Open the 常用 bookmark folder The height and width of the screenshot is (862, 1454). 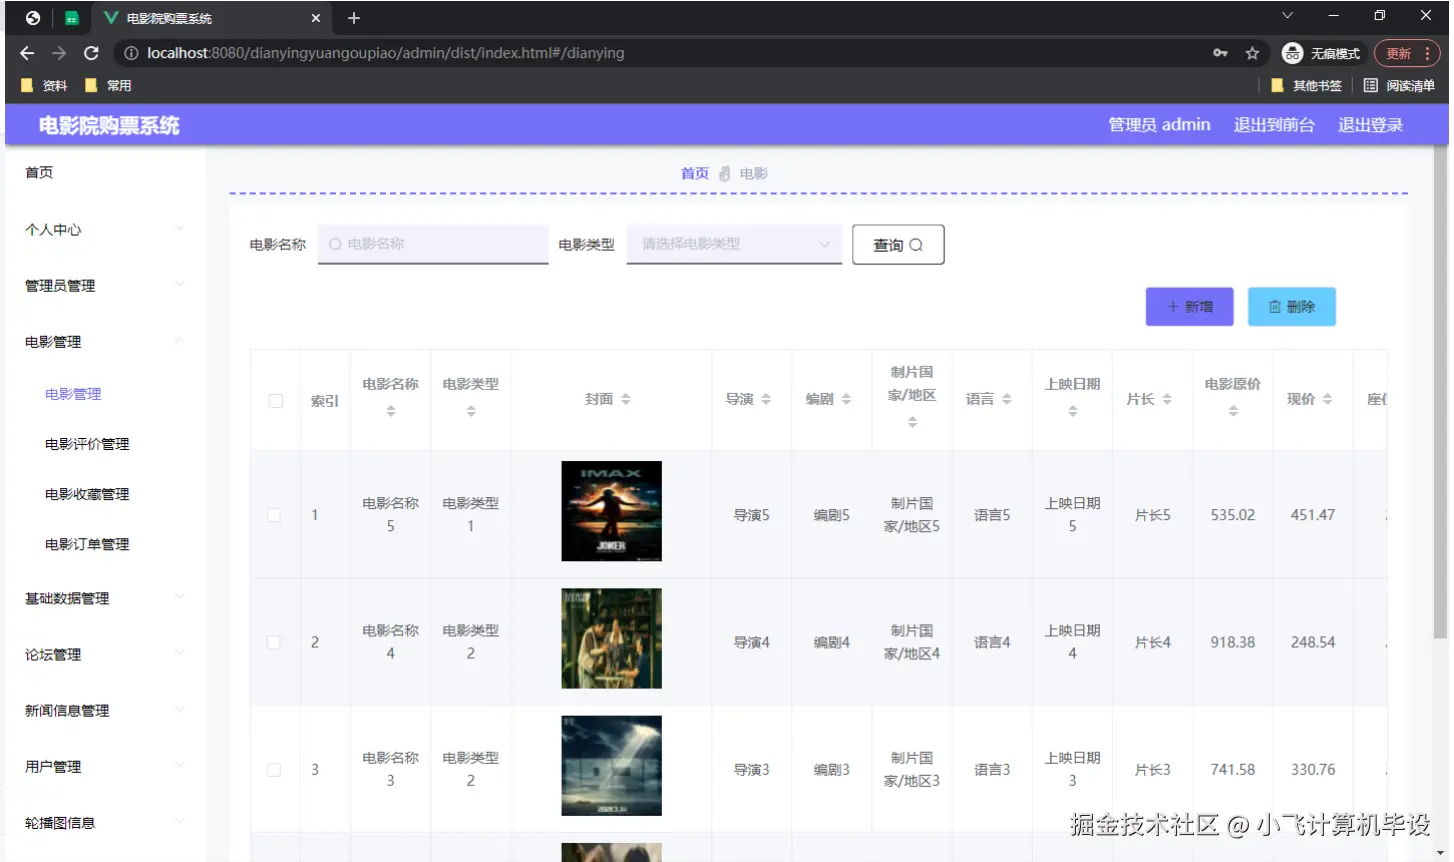(108, 85)
